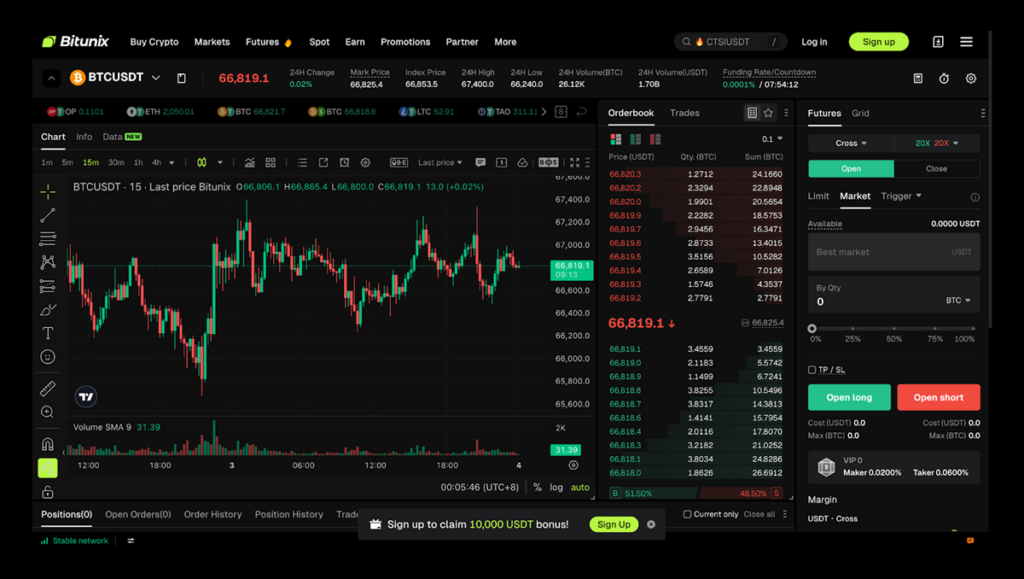
Task: Open chart indicators menu
Action: pyautogui.click(x=249, y=163)
